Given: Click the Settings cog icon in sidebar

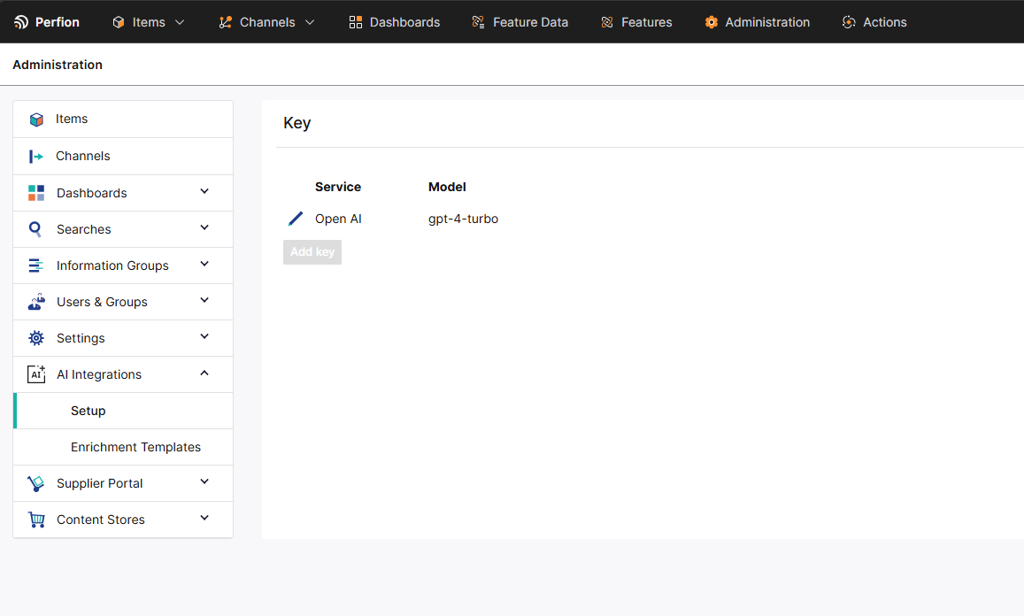Looking at the screenshot, I should pyautogui.click(x=36, y=338).
